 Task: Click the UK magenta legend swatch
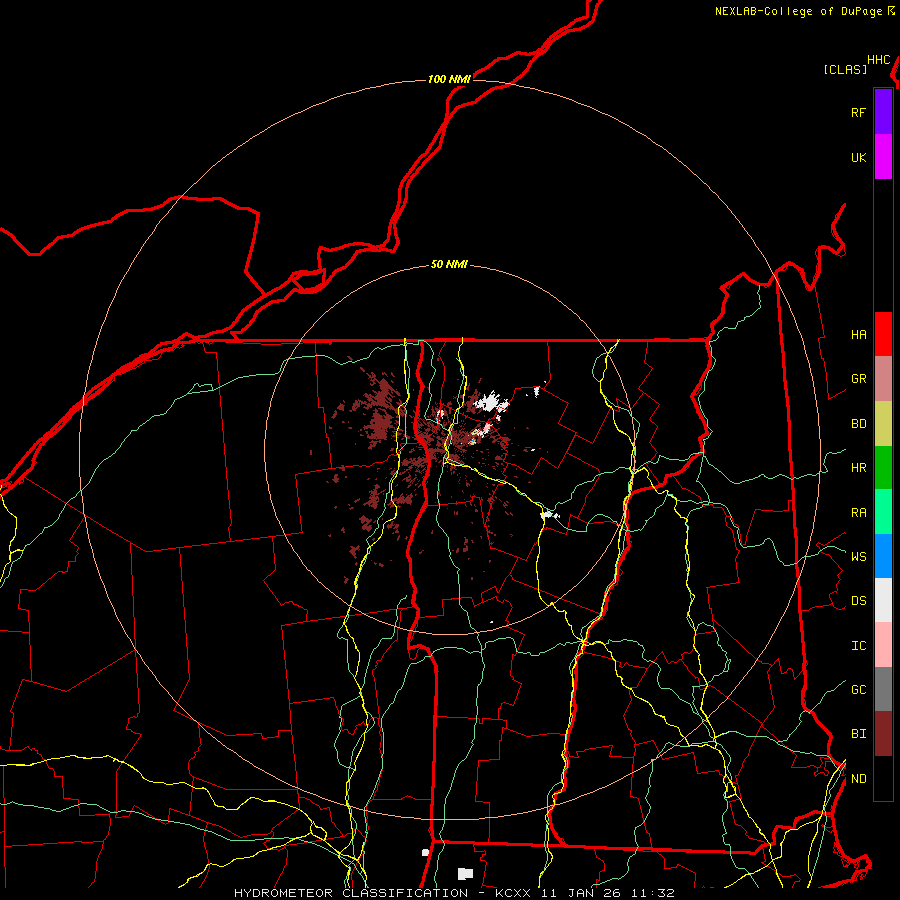click(x=883, y=157)
